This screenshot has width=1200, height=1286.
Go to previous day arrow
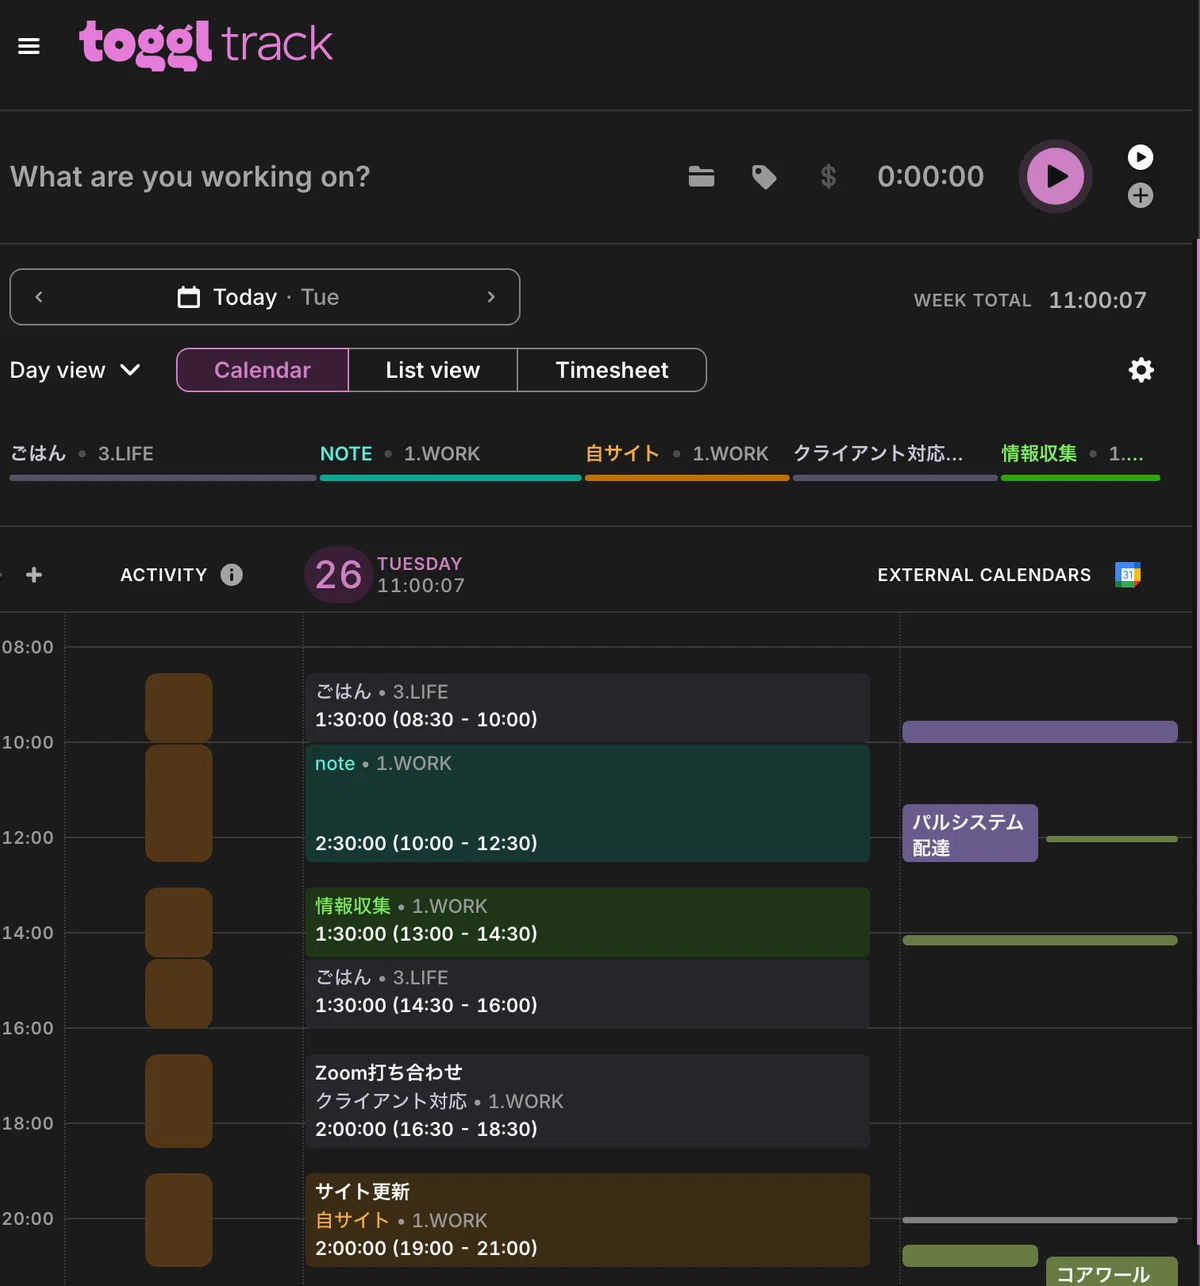(x=39, y=297)
